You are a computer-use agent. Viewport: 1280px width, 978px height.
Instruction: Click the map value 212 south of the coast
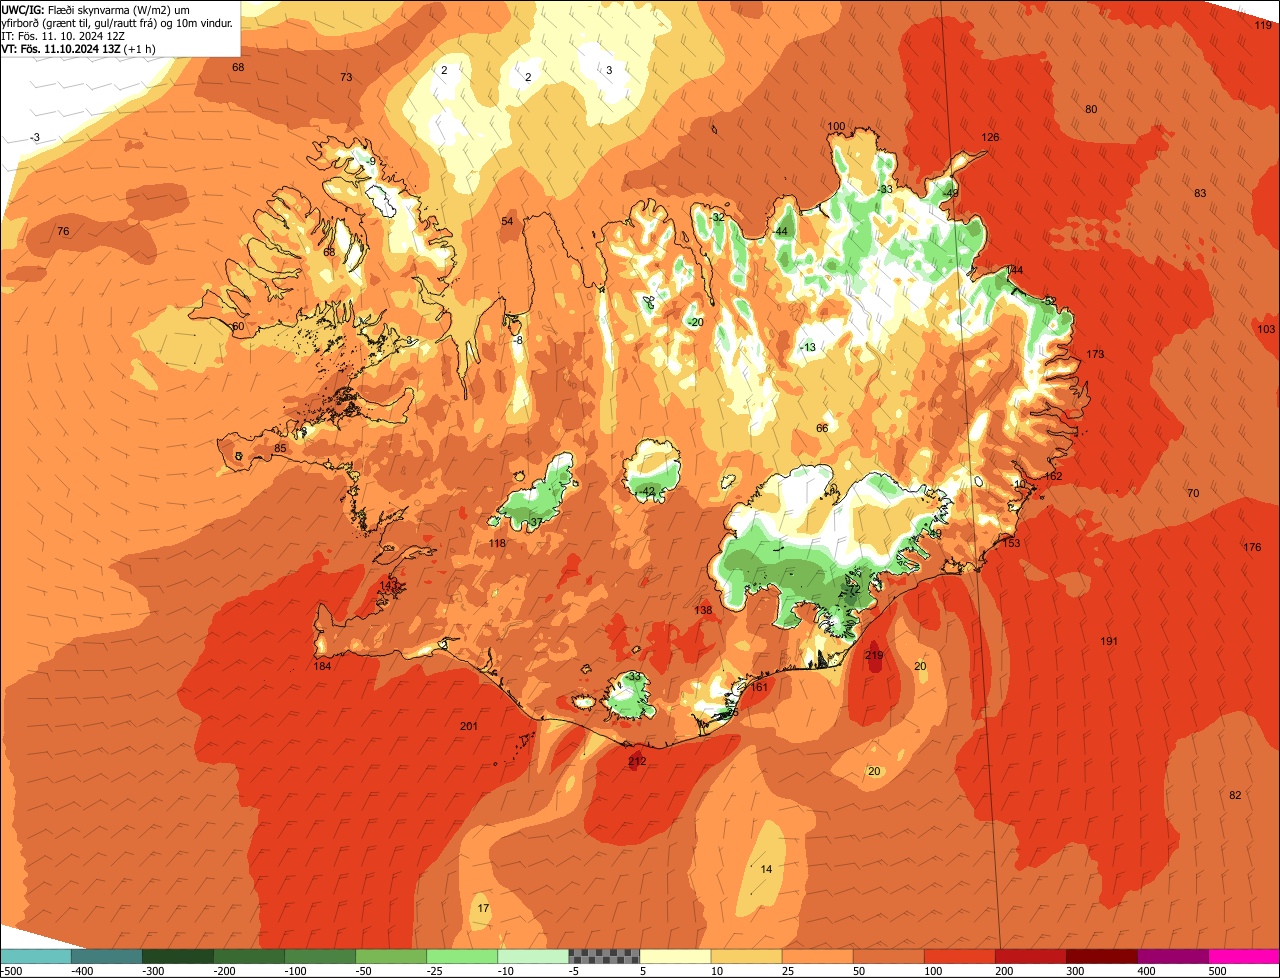637,761
